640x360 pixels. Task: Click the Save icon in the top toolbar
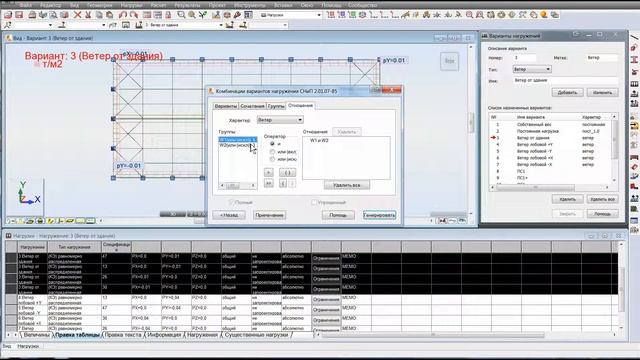tap(19, 15)
